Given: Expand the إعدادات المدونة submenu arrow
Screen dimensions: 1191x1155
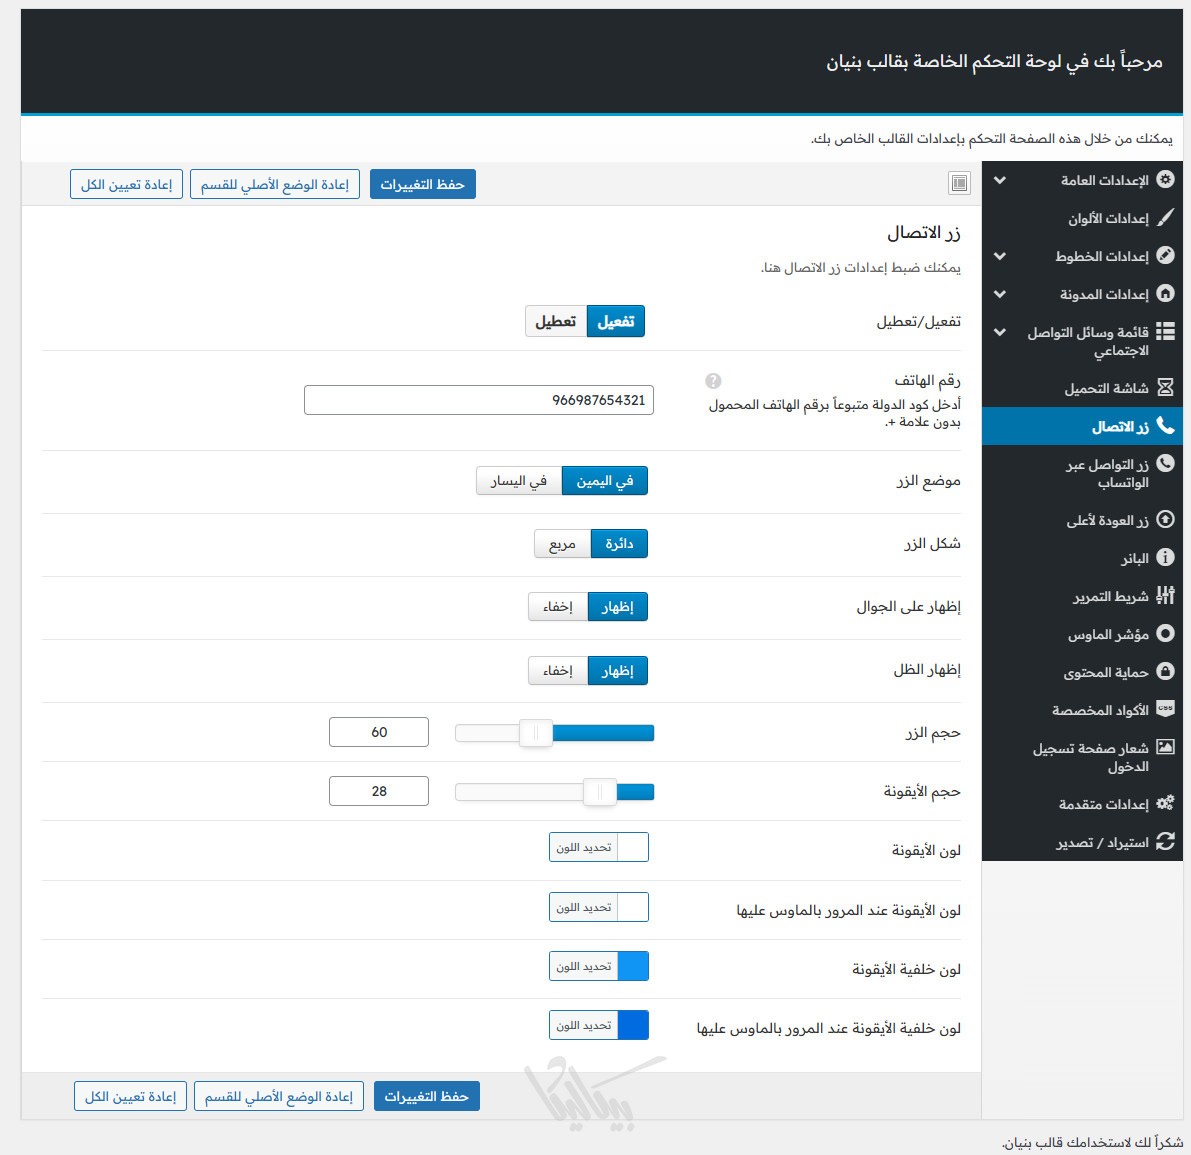Looking at the screenshot, I should [1000, 294].
